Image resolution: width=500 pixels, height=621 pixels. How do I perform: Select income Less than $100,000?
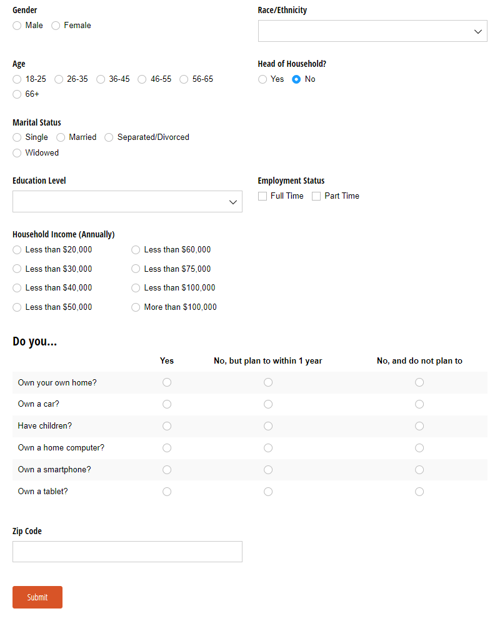(135, 288)
